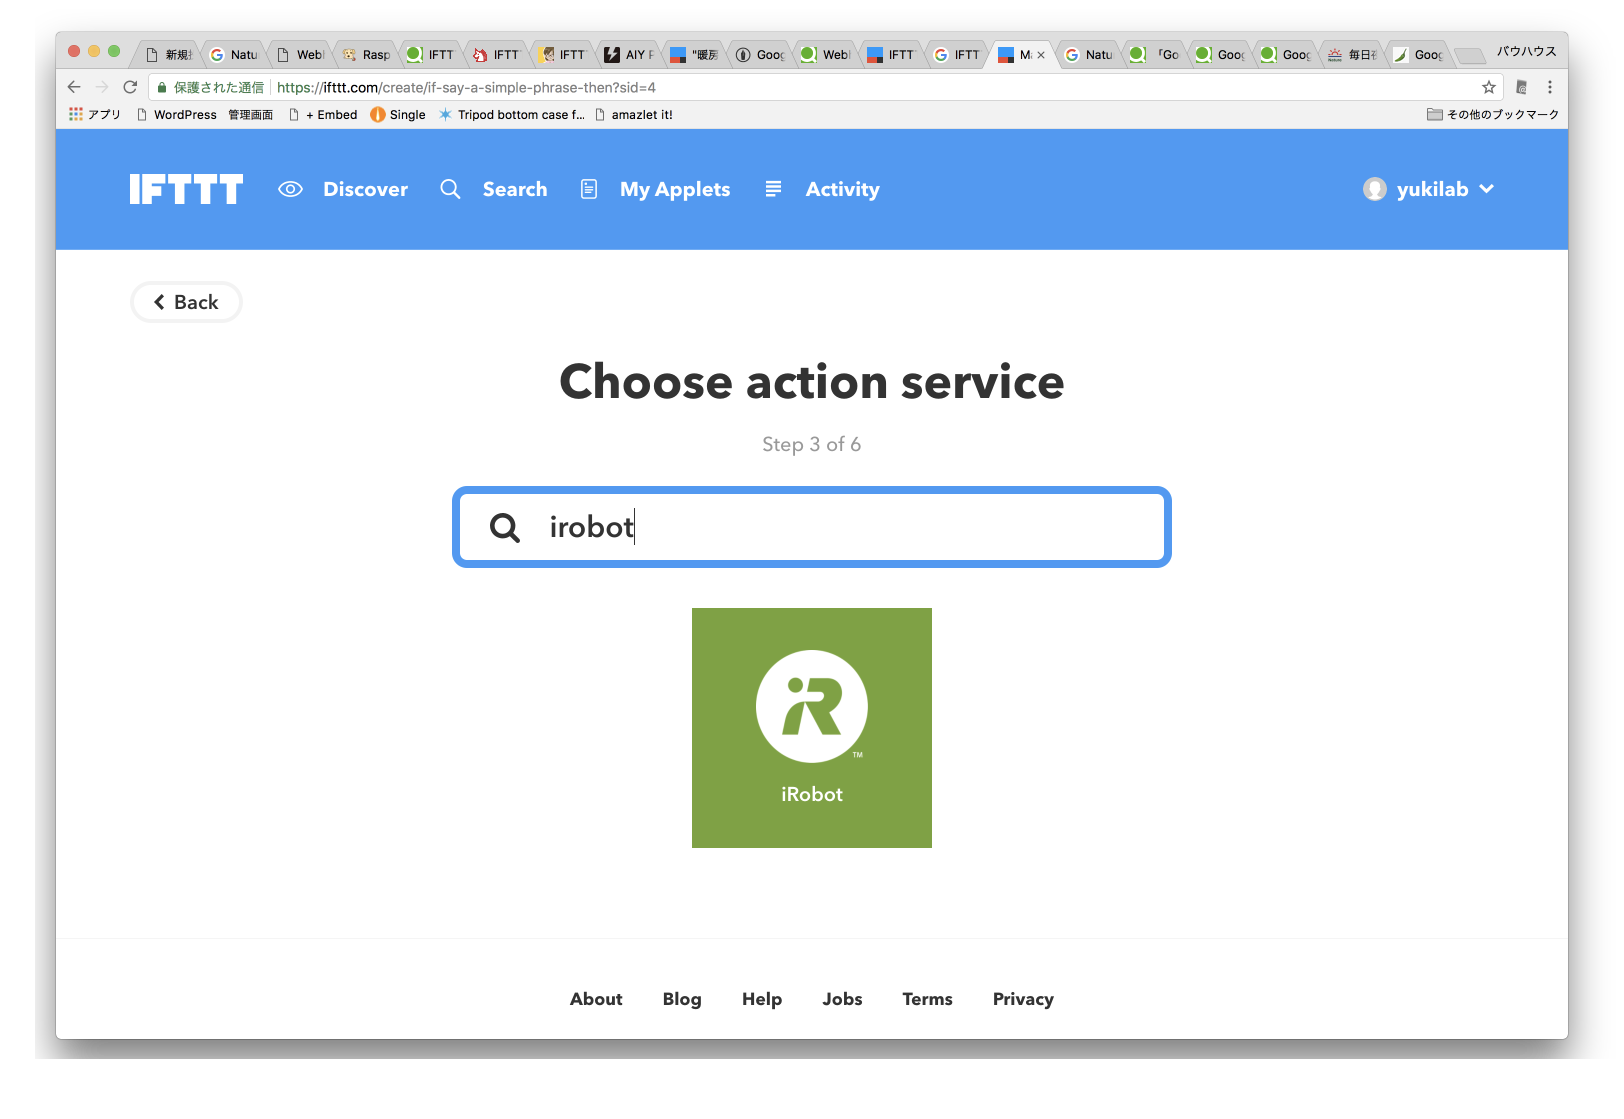Click the Search magnifier icon in header
The width and height of the screenshot is (1624, 1119).
click(450, 189)
